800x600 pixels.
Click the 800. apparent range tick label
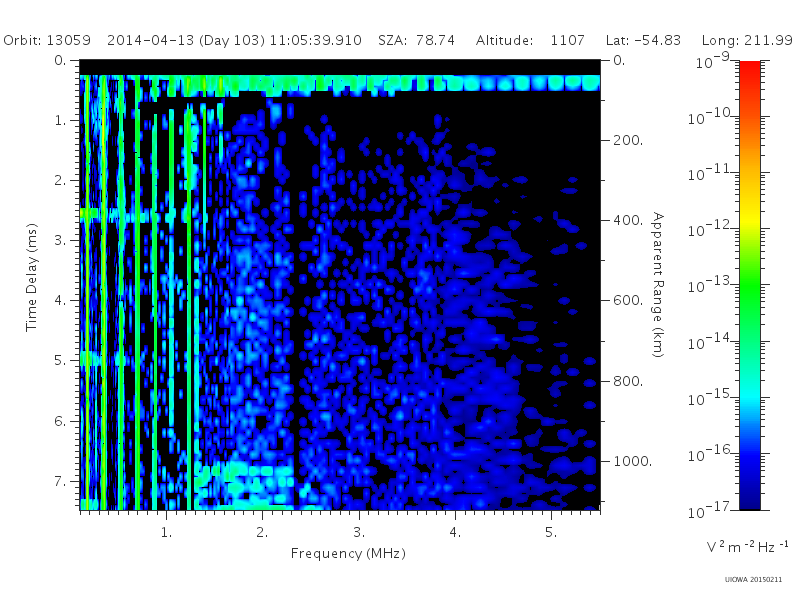pos(628,381)
